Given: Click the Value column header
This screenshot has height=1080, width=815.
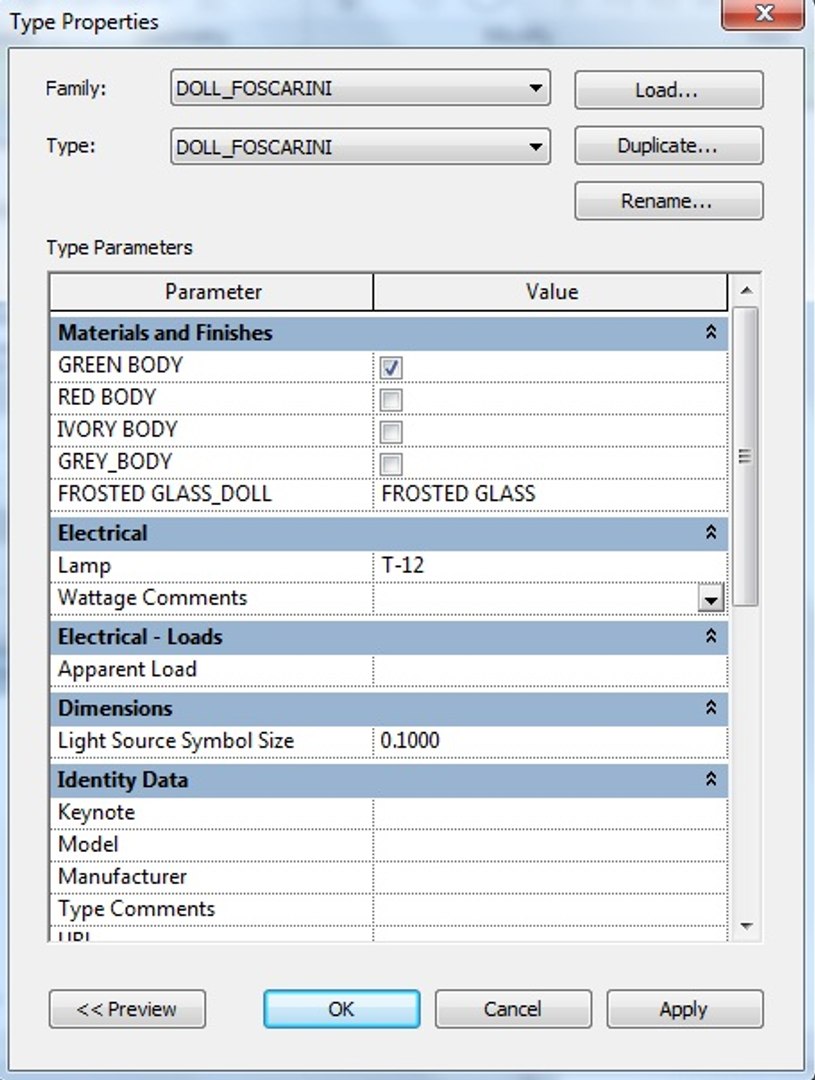Looking at the screenshot, I should click(x=550, y=292).
